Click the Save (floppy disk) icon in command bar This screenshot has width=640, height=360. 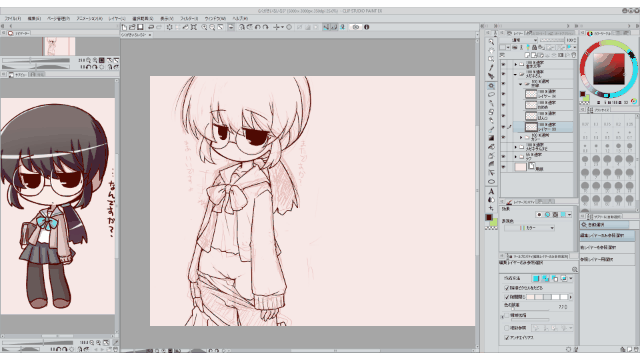(140, 27)
